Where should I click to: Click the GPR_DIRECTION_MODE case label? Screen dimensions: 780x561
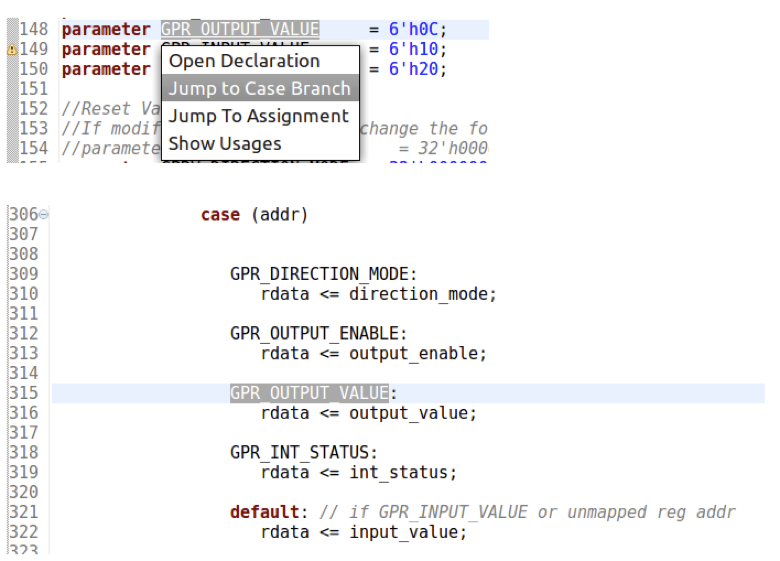click(319, 274)
